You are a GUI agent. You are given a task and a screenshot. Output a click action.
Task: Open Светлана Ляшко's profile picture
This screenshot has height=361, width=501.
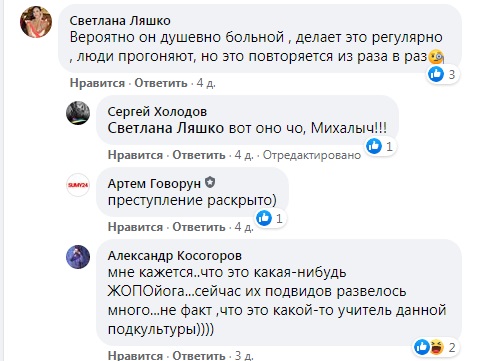[x=36, y=22]
